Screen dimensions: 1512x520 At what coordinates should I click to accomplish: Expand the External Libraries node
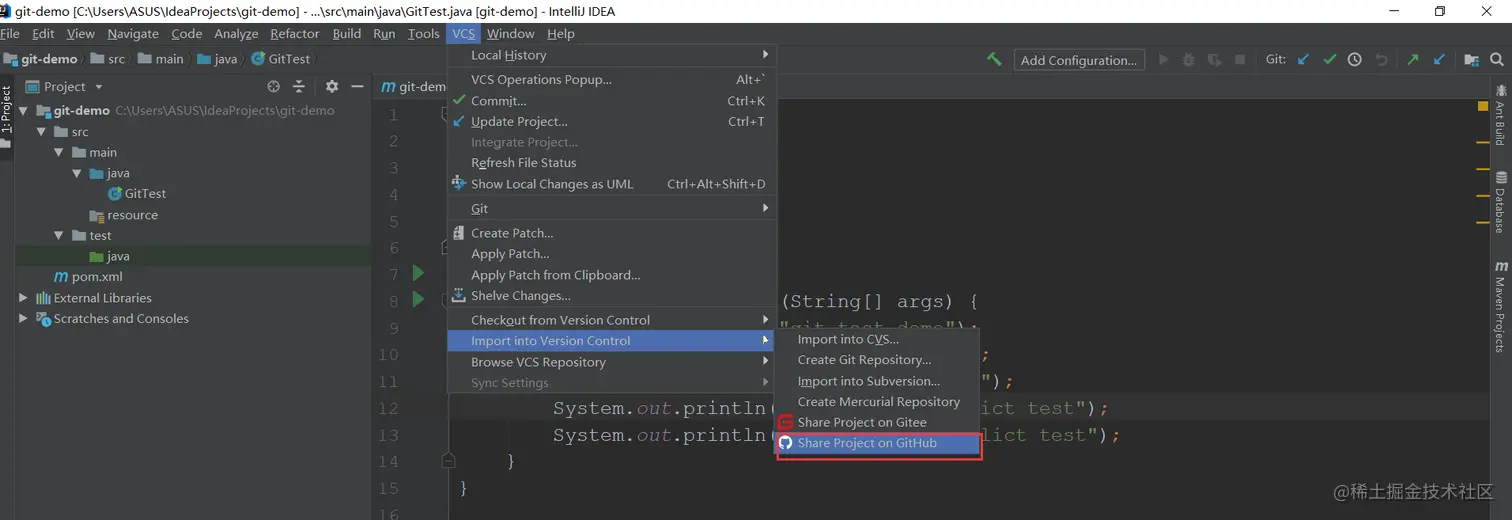point(24,297)
